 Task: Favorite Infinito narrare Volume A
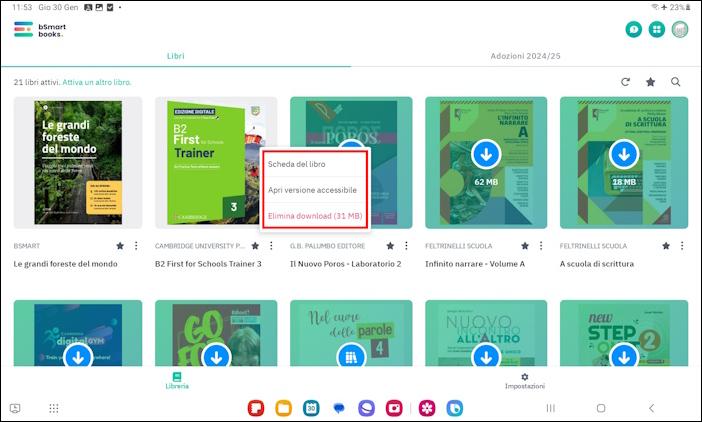(525, 246)
